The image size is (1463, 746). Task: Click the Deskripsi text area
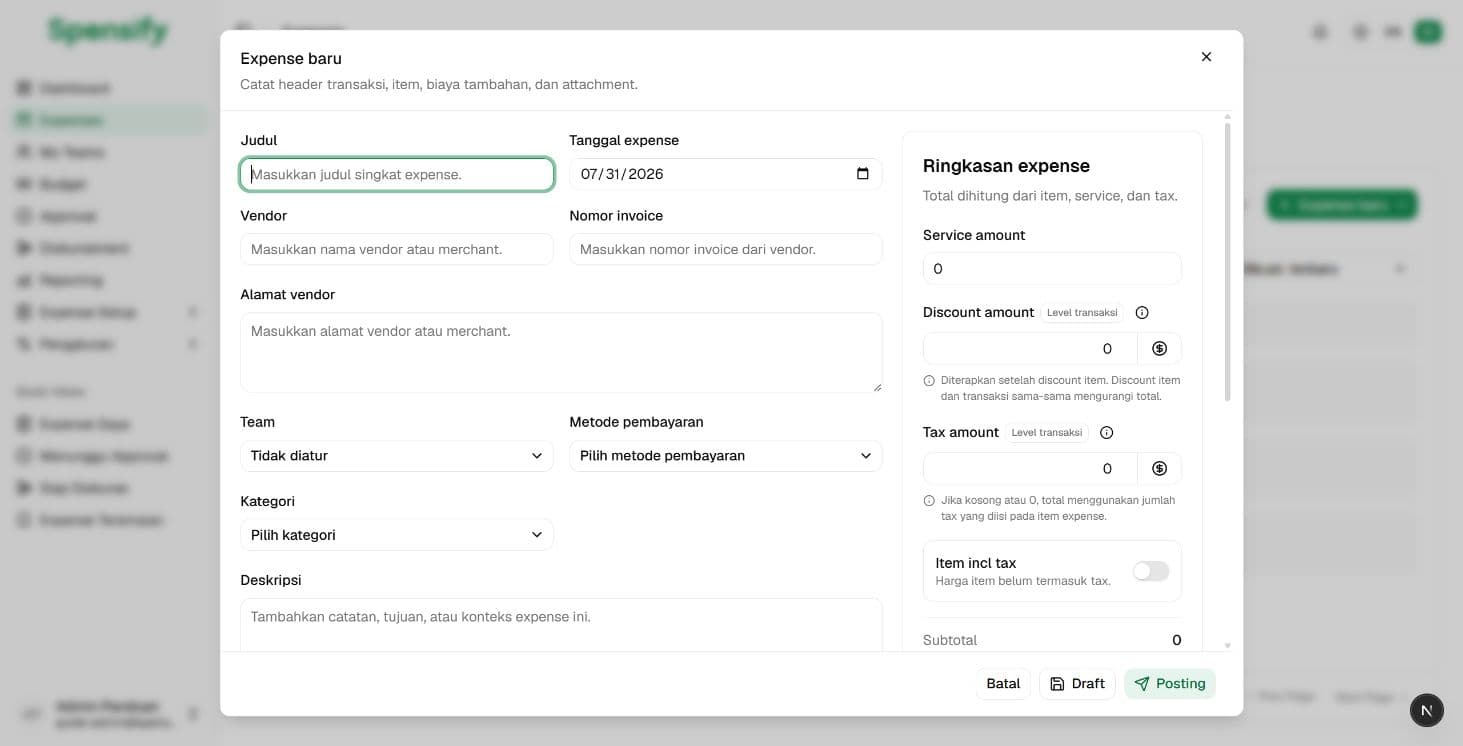561,625
